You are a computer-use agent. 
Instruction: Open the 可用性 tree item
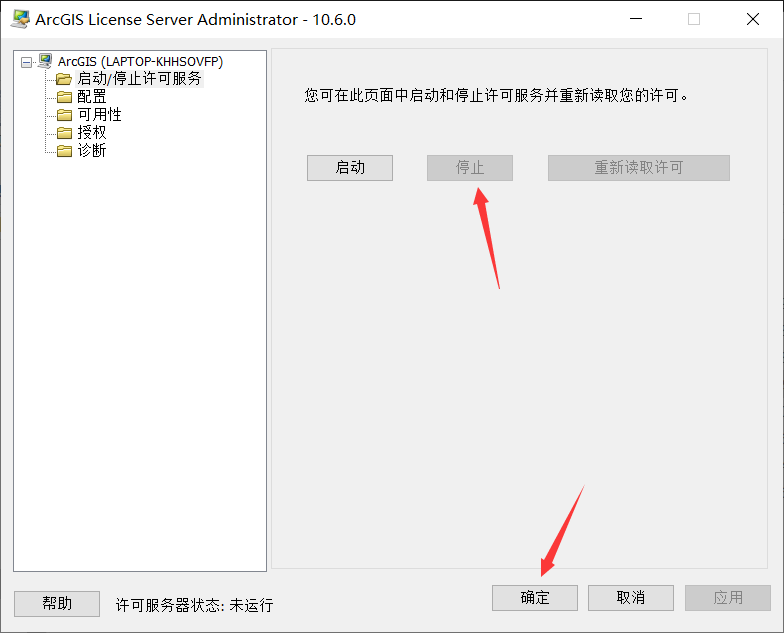coord(100,114)
